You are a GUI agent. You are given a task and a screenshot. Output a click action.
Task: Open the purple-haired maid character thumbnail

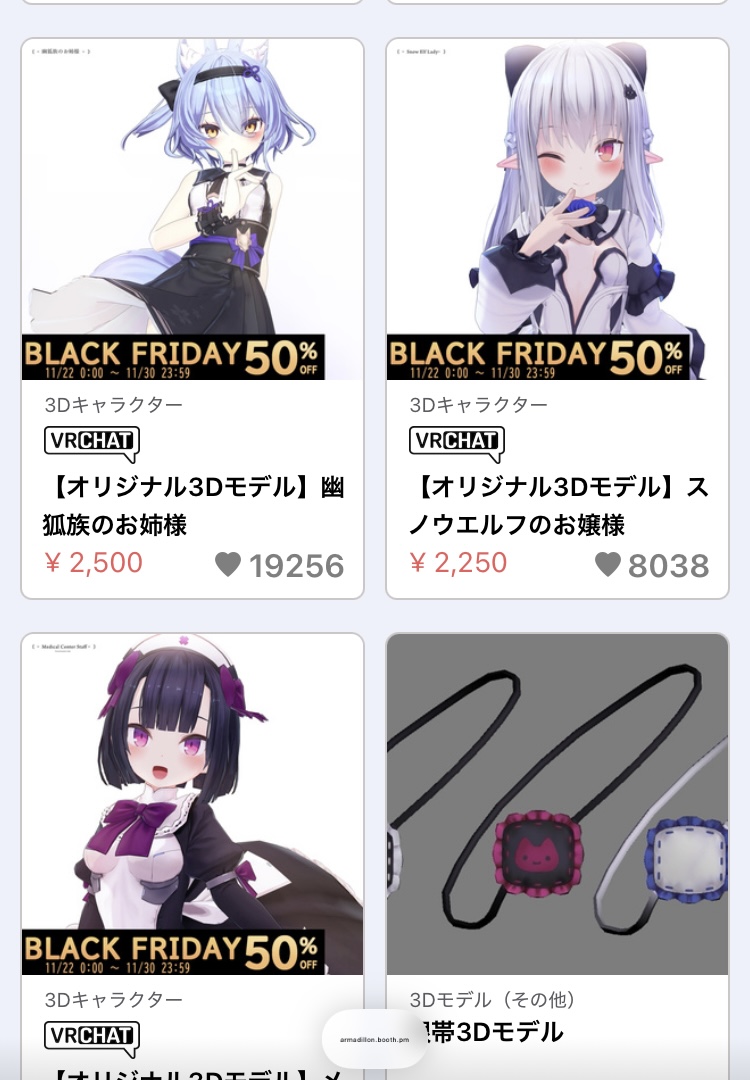192,804
